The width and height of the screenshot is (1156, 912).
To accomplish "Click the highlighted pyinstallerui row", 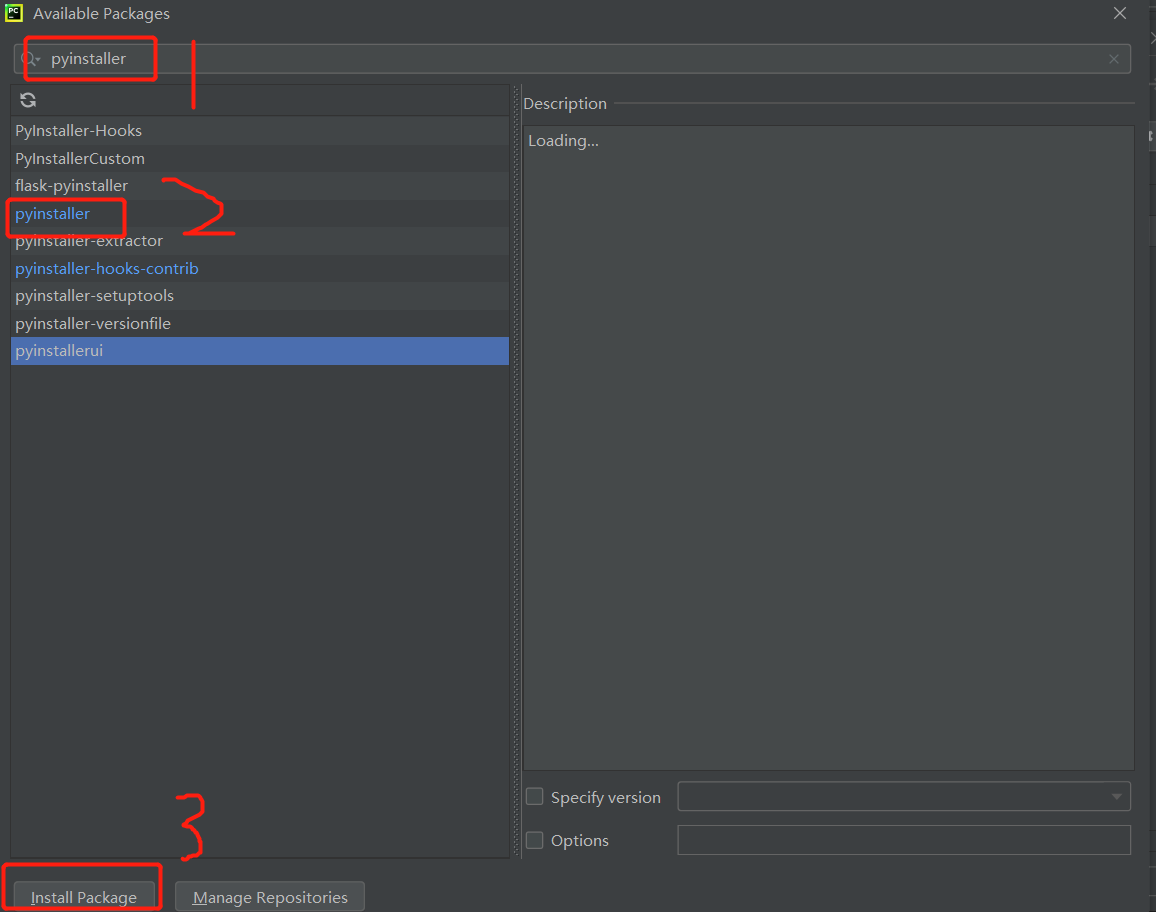I will pos(260,351).
